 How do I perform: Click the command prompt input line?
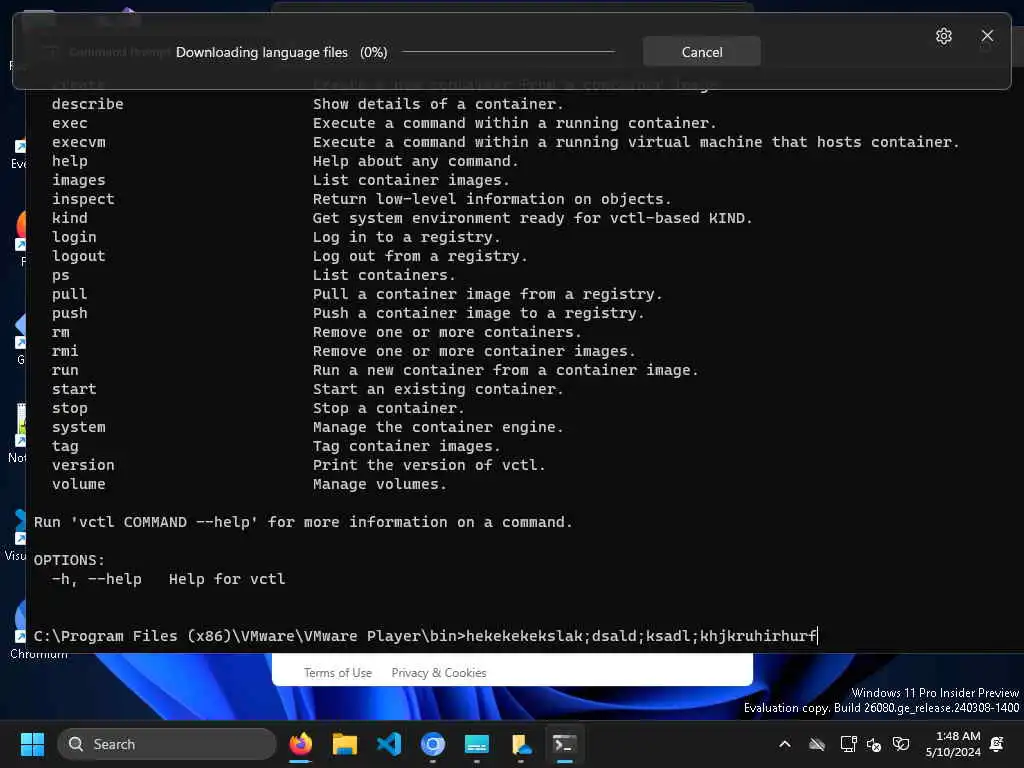pos(425,636)
